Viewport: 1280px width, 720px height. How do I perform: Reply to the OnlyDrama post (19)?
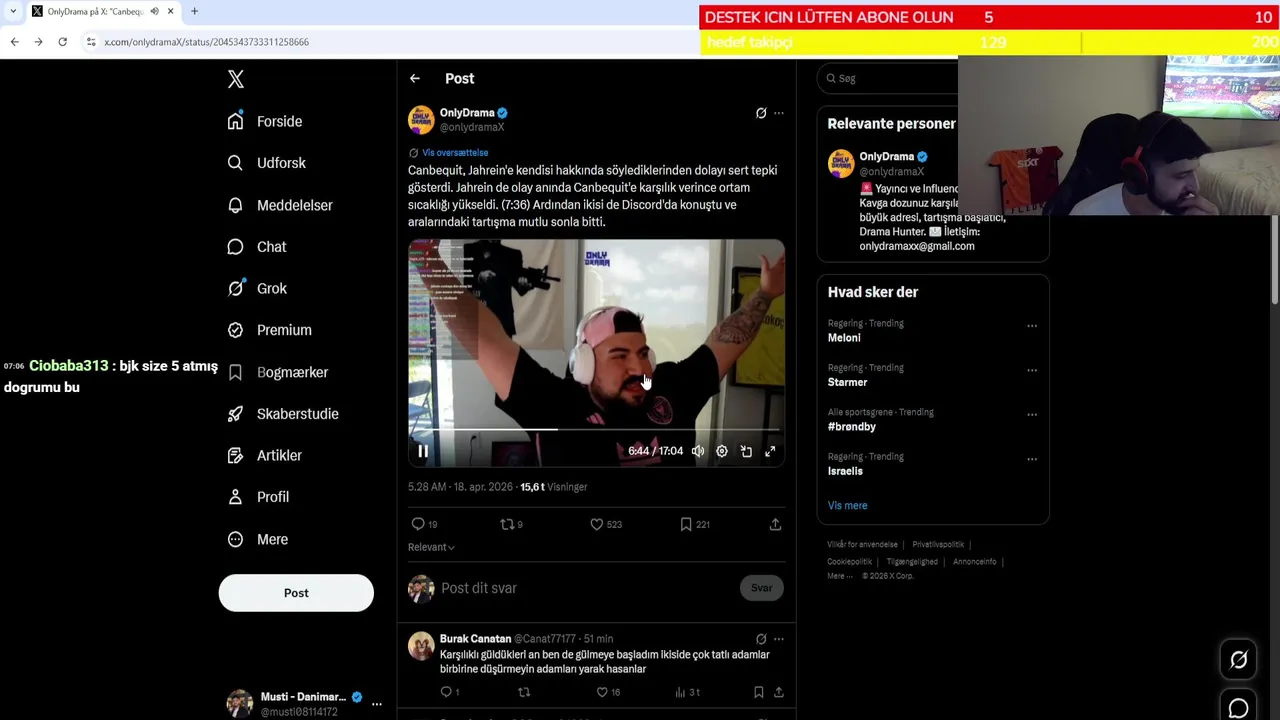425,524
